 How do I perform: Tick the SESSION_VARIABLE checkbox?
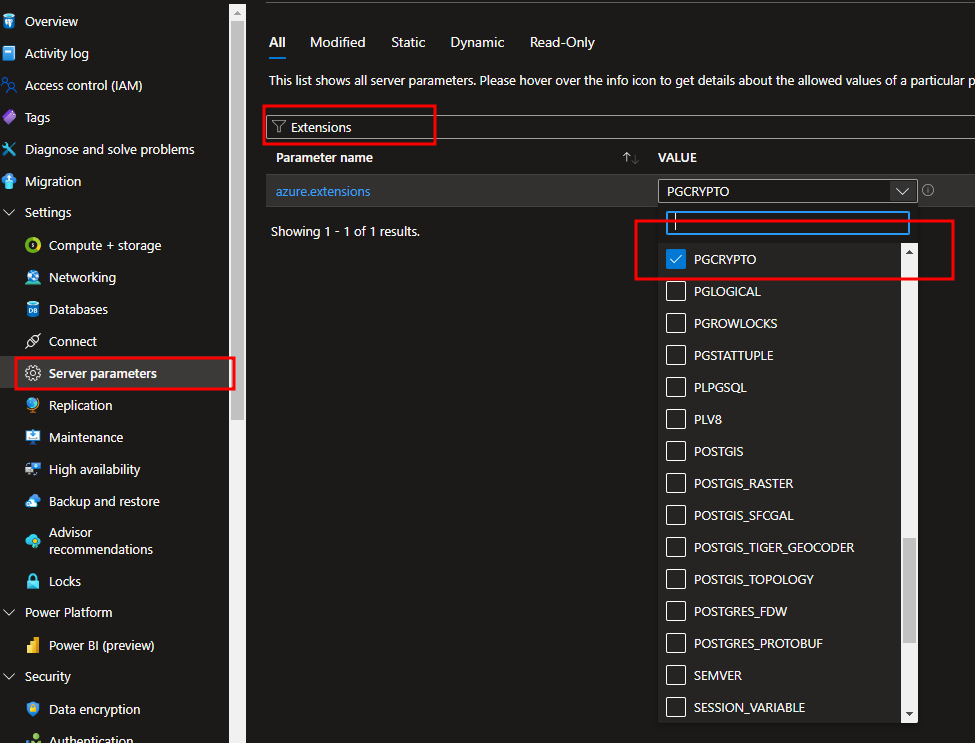(x=676, y=708)
